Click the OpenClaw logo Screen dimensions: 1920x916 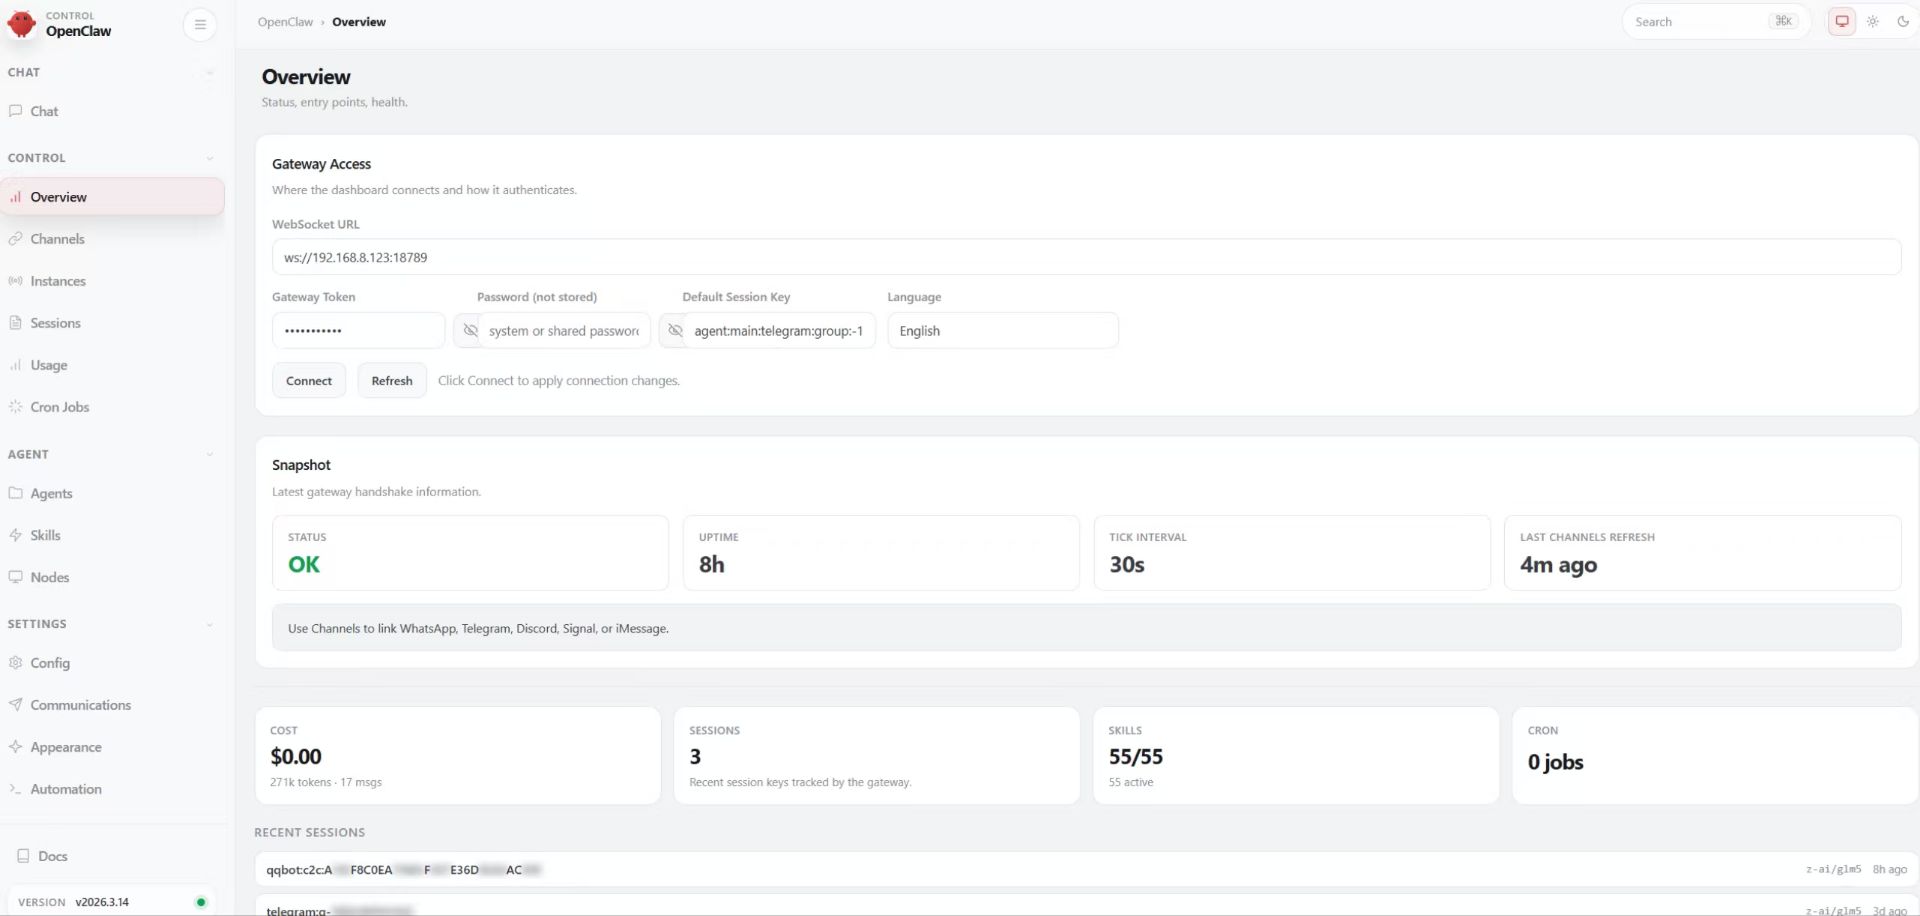(21, 24)
